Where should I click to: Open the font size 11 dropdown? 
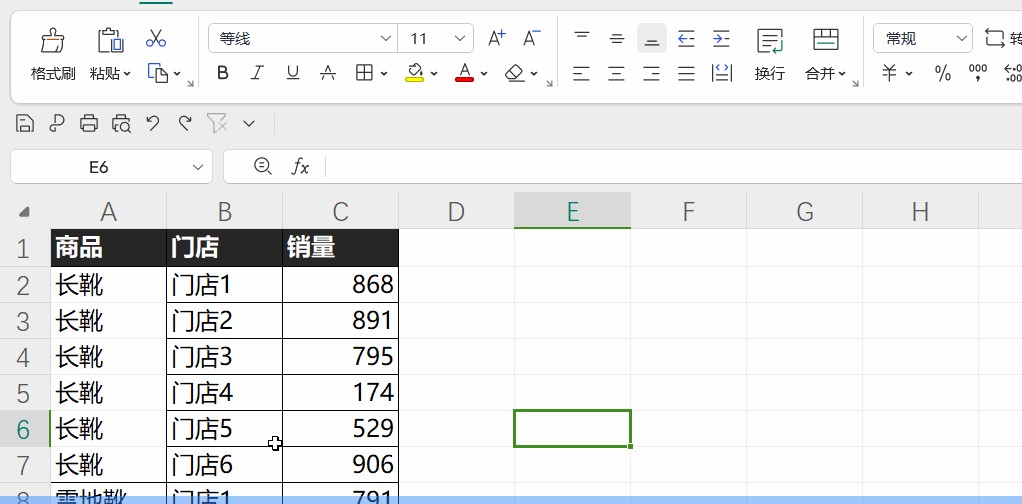pyautogui.click(x=460, y=39)
